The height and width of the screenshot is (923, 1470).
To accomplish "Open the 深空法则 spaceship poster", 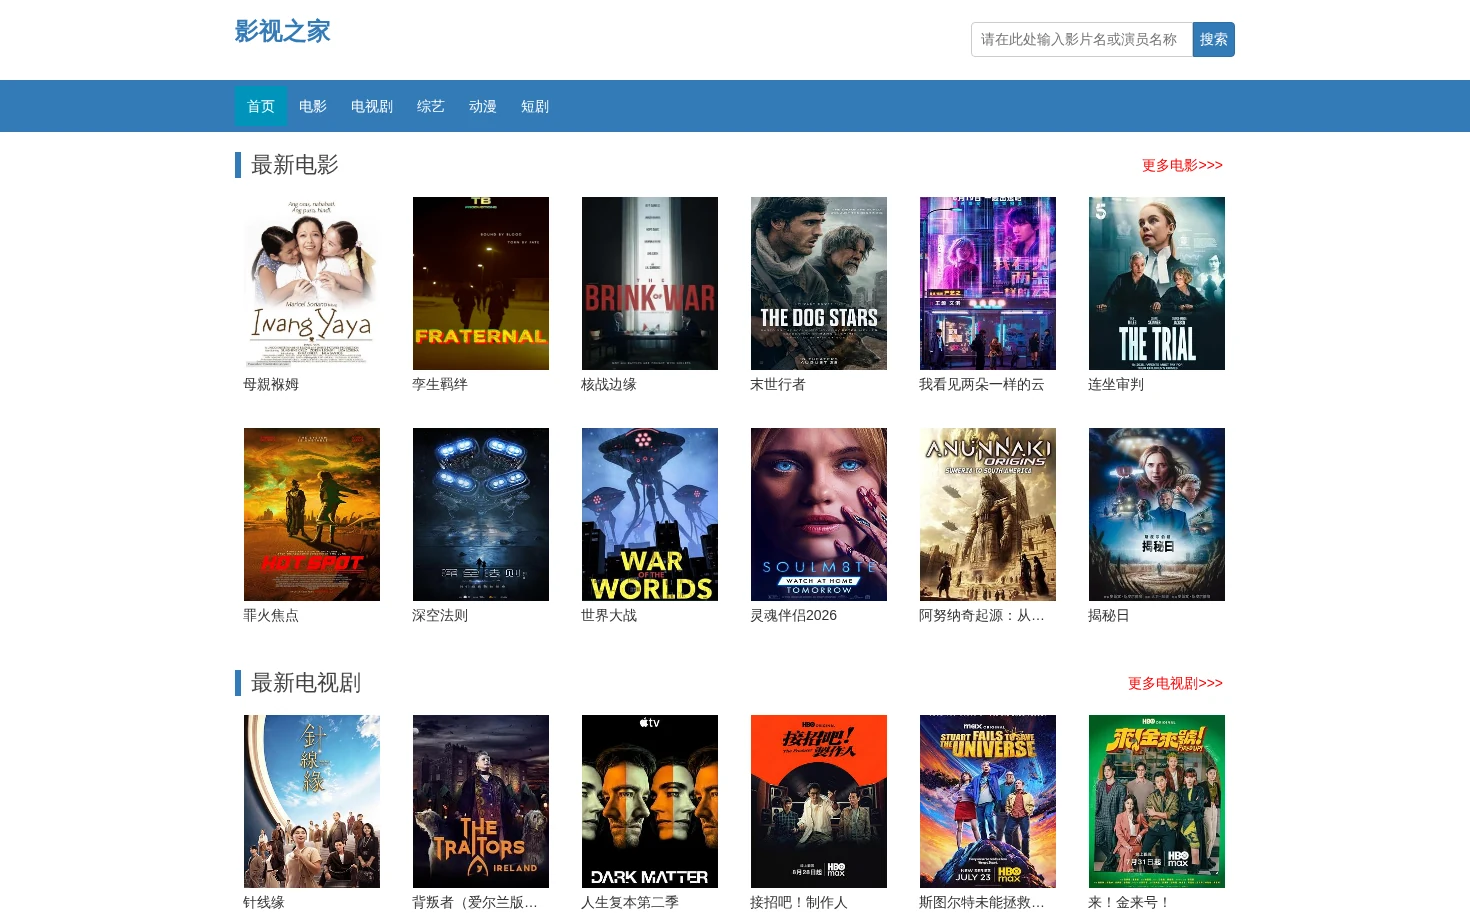I will point(481,514).
